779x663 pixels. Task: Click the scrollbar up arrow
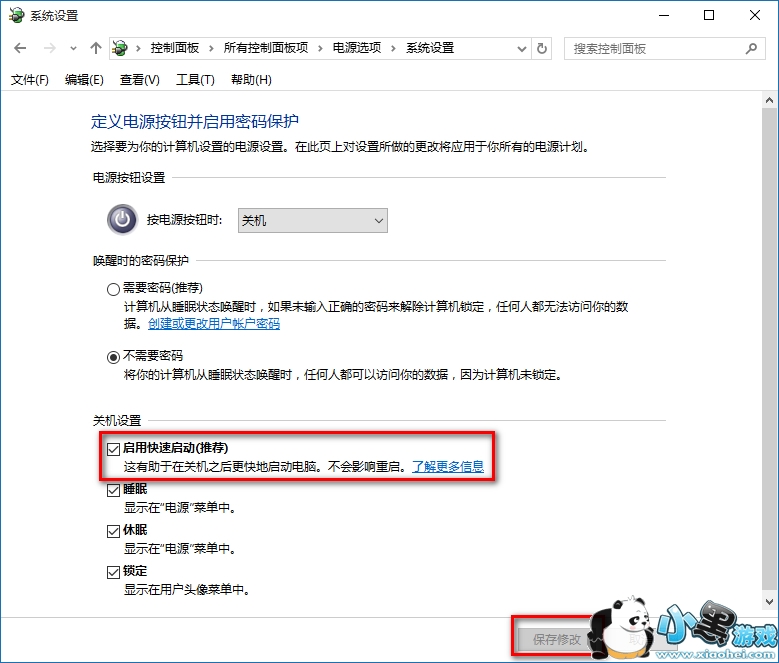tap(770, 100)
